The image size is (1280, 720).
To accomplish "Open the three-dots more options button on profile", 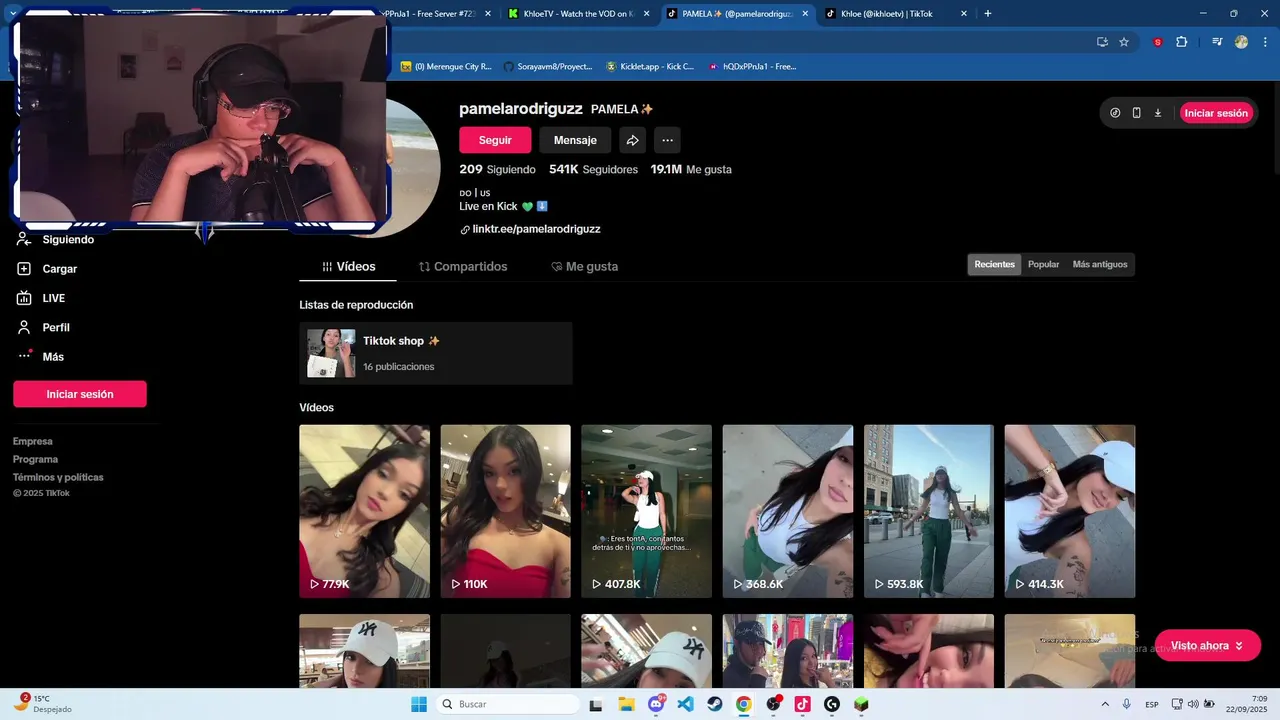I will (x=667, y=140).
